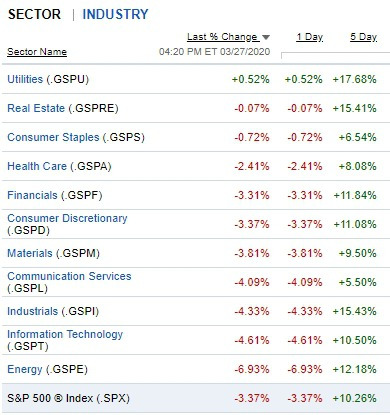Open the Real Estate (.GSPRE) sector link

coord(63,108)
